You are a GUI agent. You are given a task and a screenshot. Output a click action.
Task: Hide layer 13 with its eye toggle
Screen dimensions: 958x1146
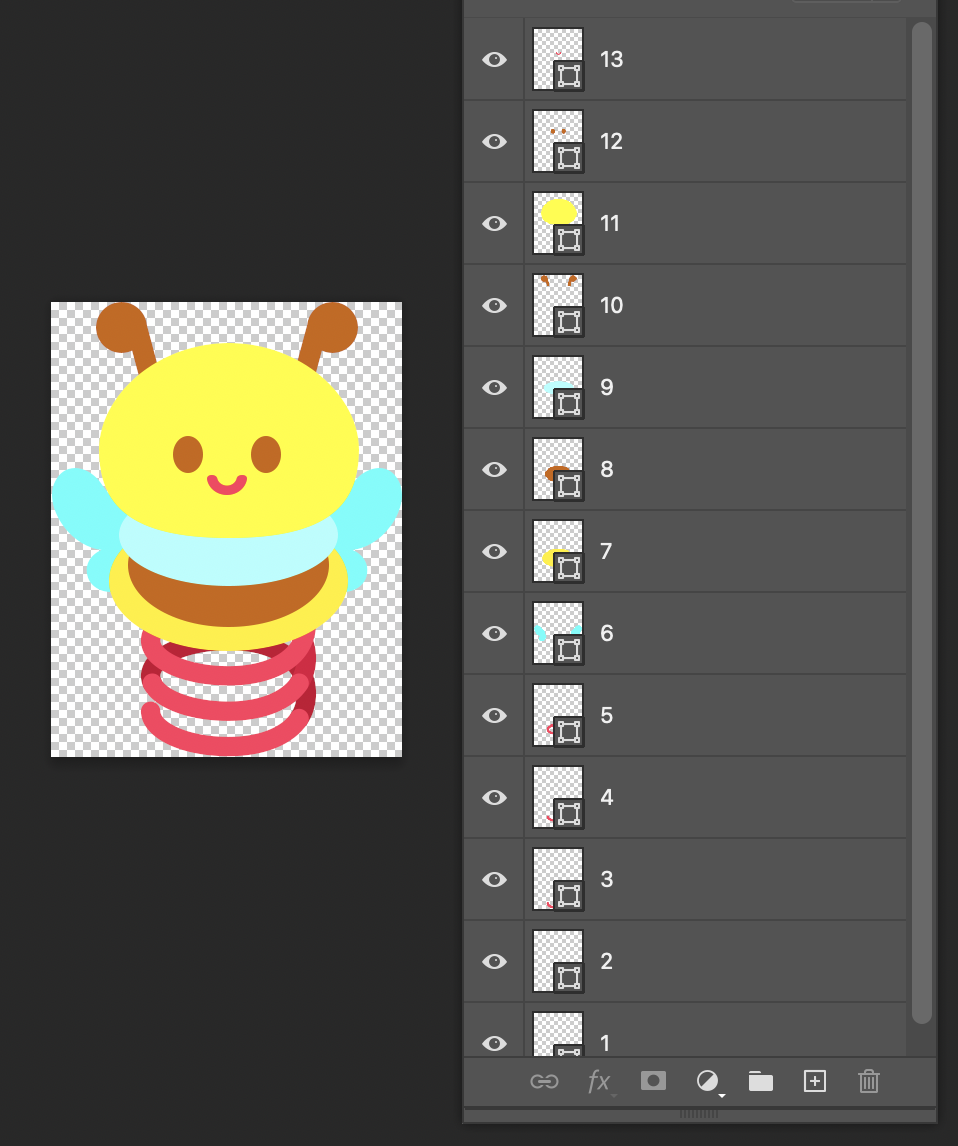coord(494,59)
